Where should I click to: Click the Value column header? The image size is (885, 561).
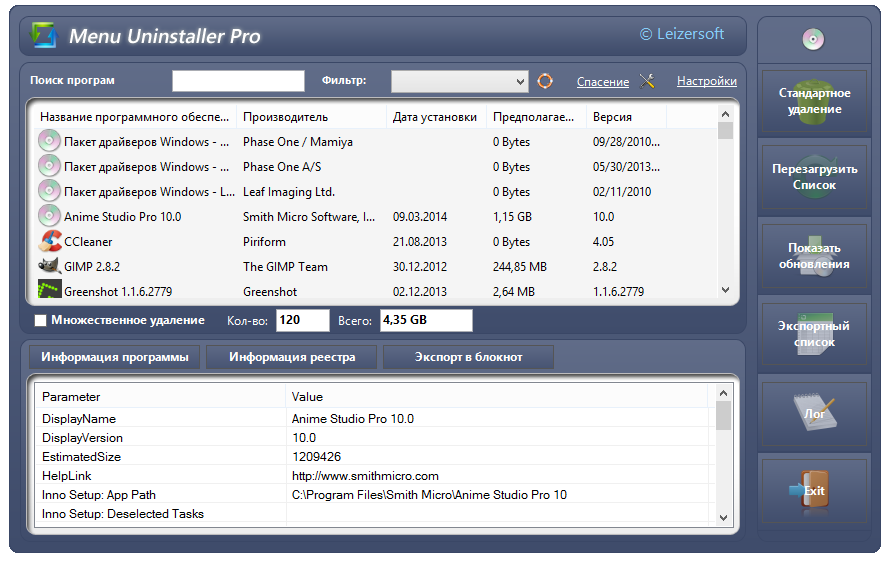click(497, 397)
